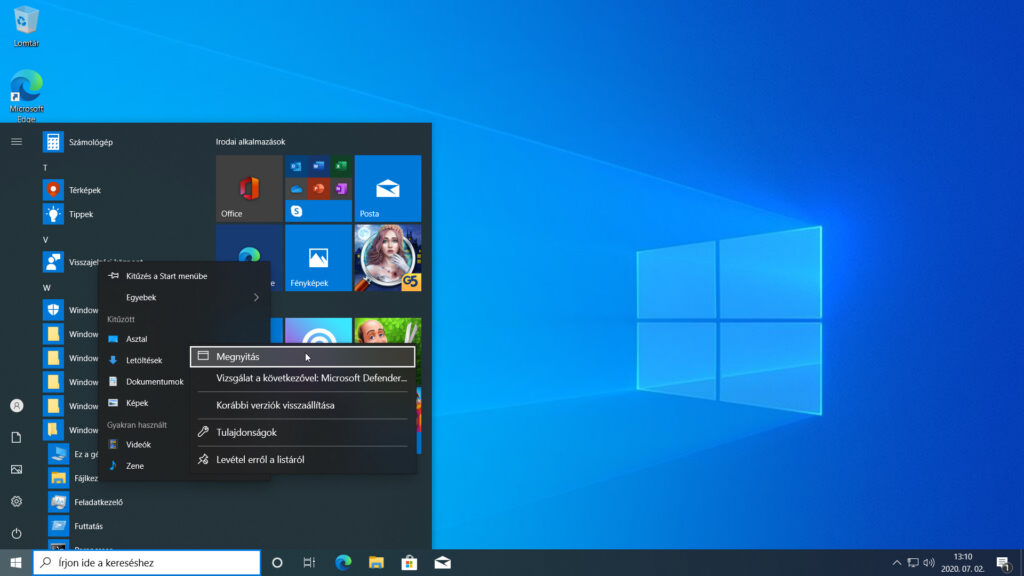Open the notification center icon
The image size is (1024, 576).
tap(1004, 563)
